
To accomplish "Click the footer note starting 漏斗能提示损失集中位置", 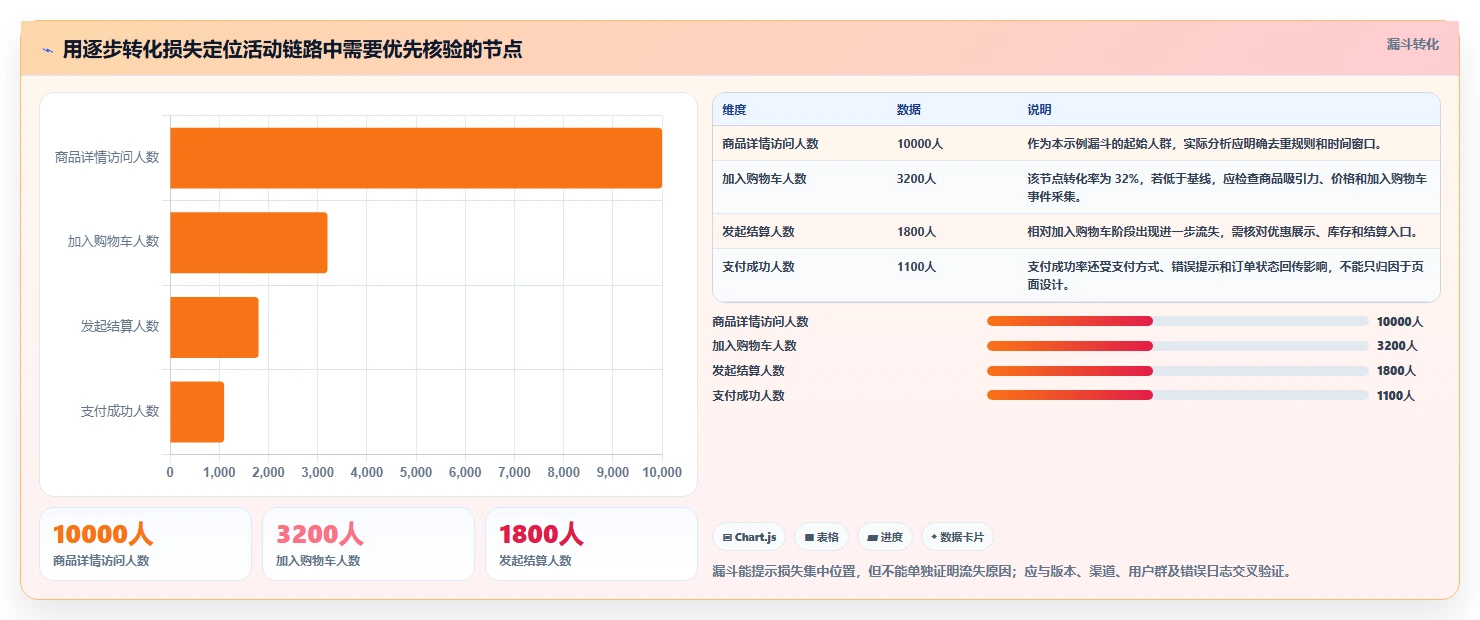I will coord(1004,572).
